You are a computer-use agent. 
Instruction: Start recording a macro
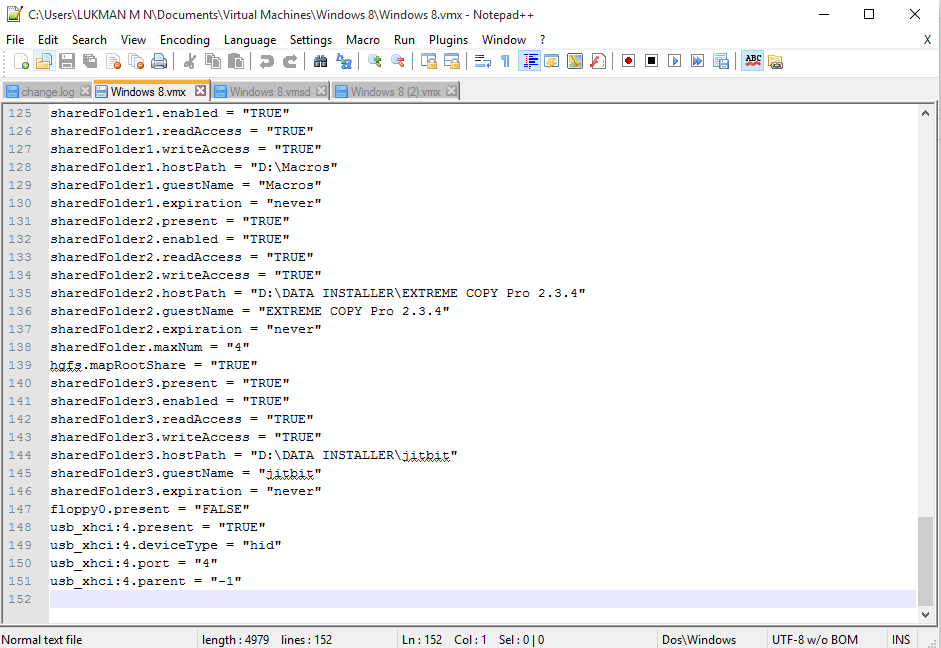pos(628,61)
